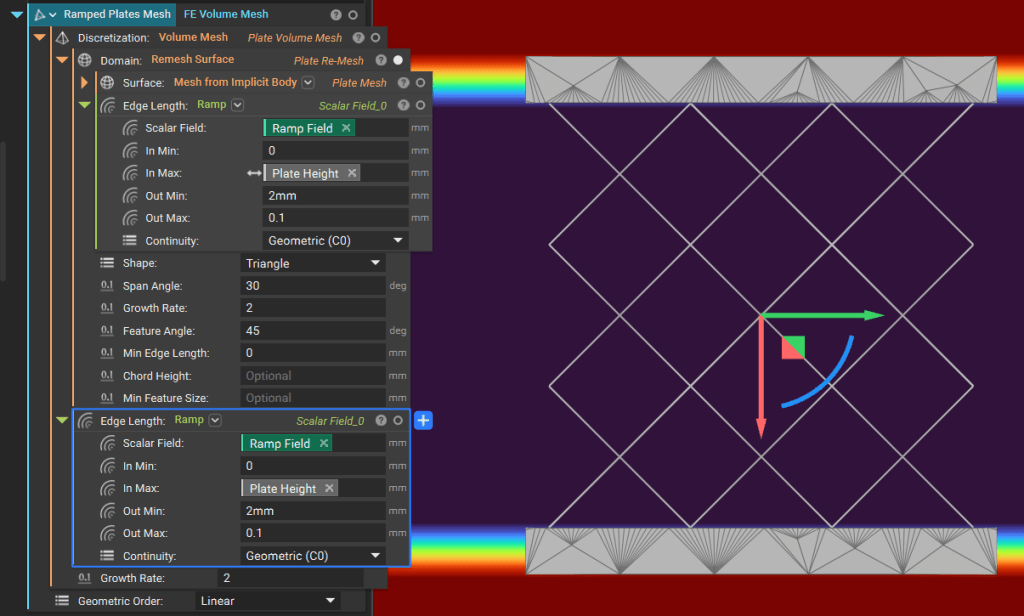Image resolution: width=1024 pixels, height=616 pixels.
Task: Click the Span Angle input field
Action: click(x=313, y=286)
